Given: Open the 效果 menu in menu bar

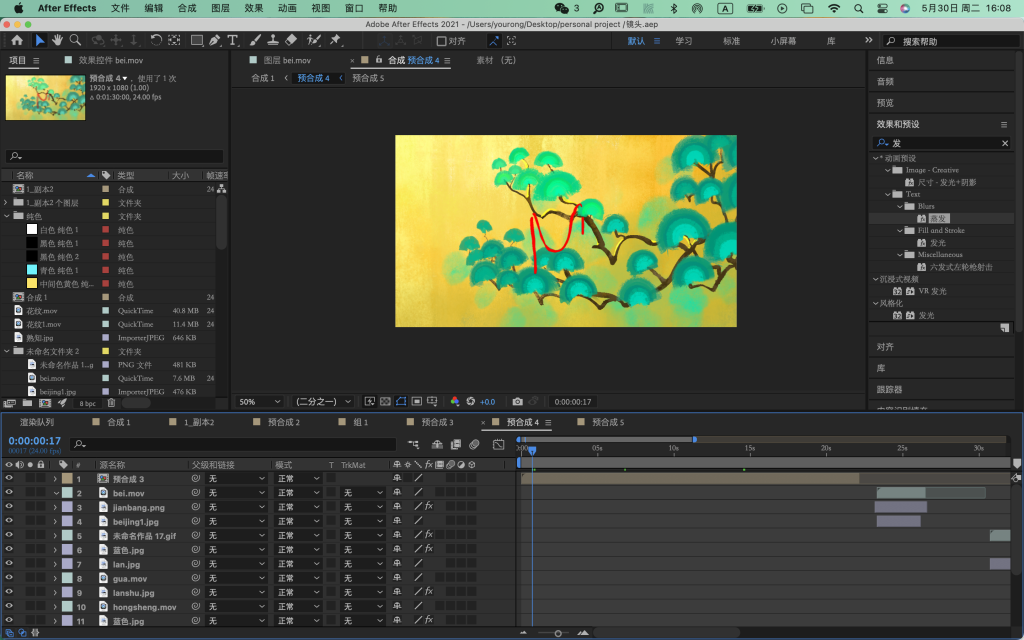Looking at the screenshot, I should (253, 8).
